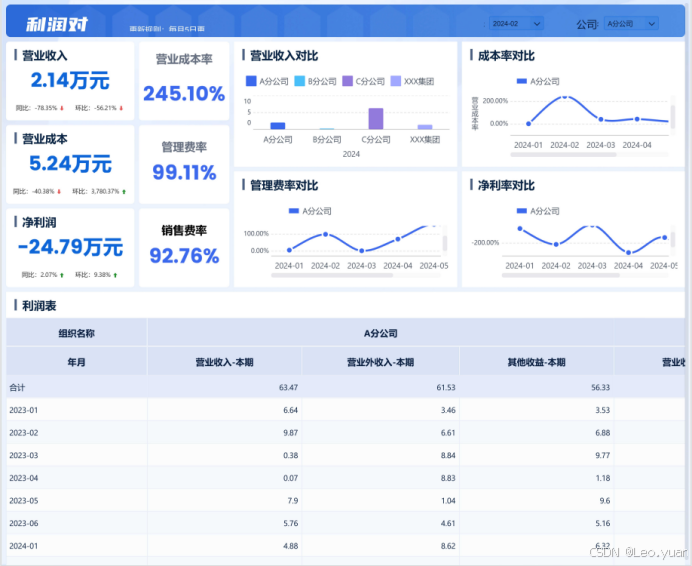This screenshot has width=692, height=566.
Task: Click the 环比 9.38% indicator under 净利润
Action: click(x=96, y=275)
